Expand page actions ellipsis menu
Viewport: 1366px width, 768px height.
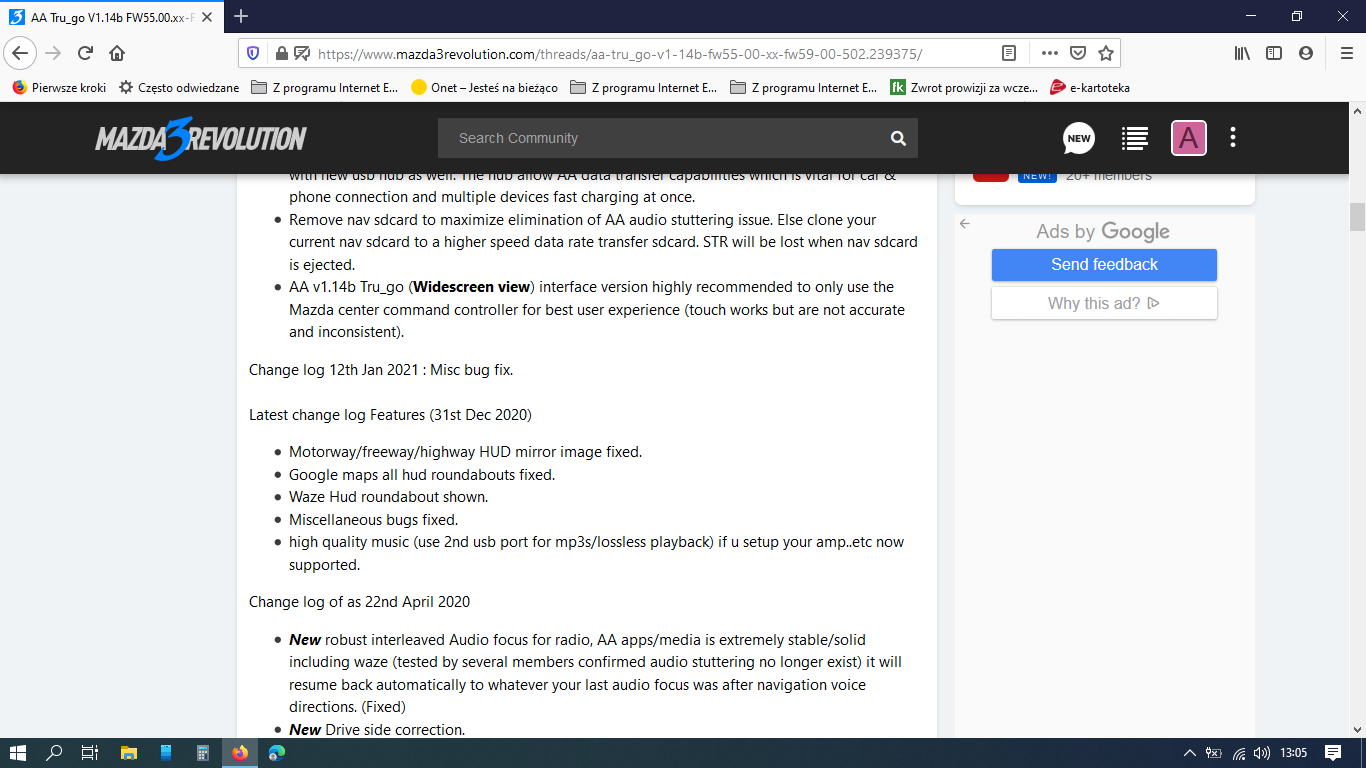click(x=1049, y=53)
